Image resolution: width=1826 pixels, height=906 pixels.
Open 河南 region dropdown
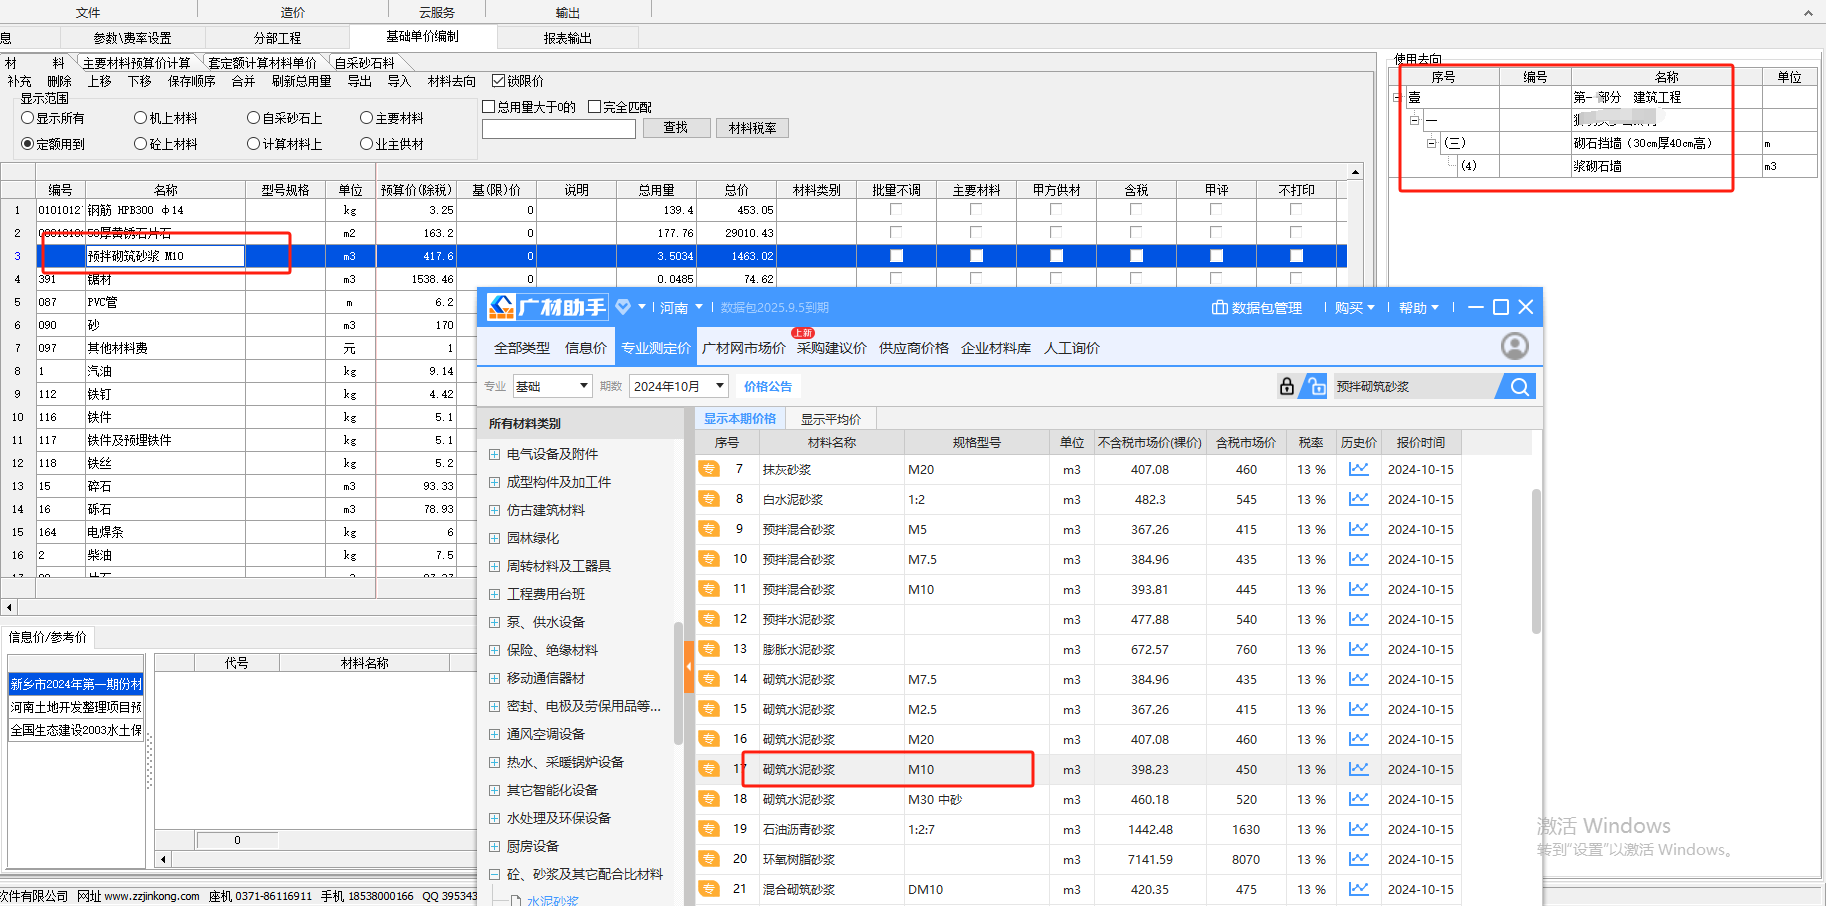pyautogui.click(x=681, y=308)
